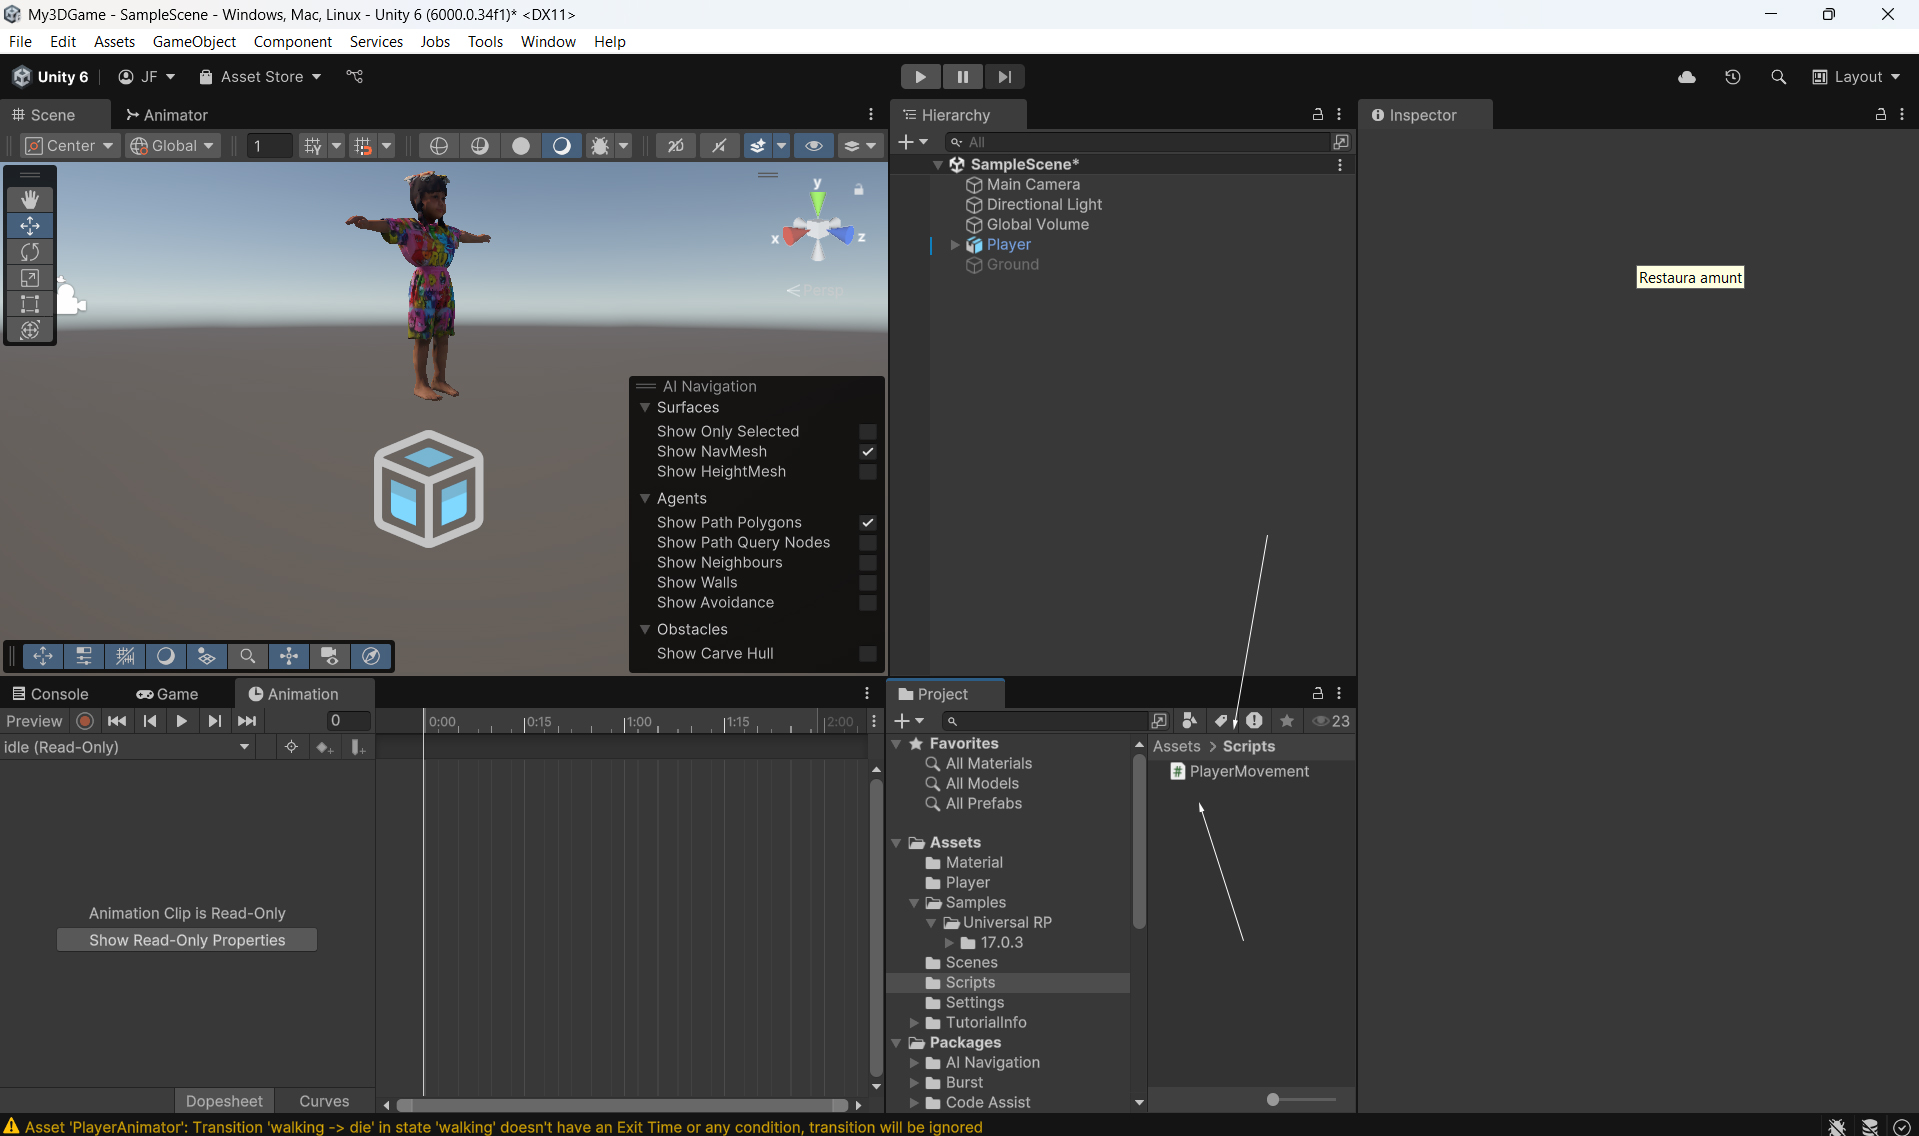
Task: Select the Hand view tool
Action: 30,200
